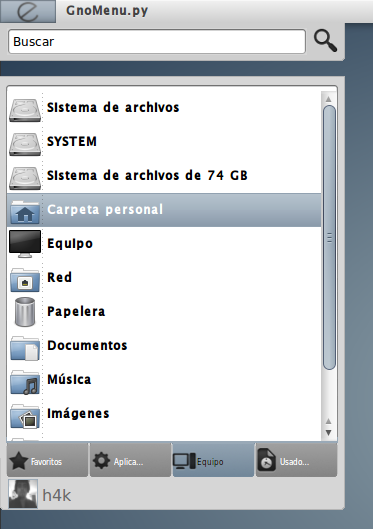Select the Equipo tab at the bottom

213,460
